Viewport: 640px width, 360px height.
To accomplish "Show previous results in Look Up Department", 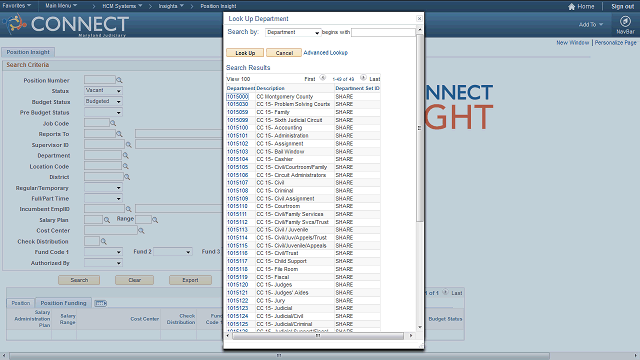I will click(x=322, y=78).
